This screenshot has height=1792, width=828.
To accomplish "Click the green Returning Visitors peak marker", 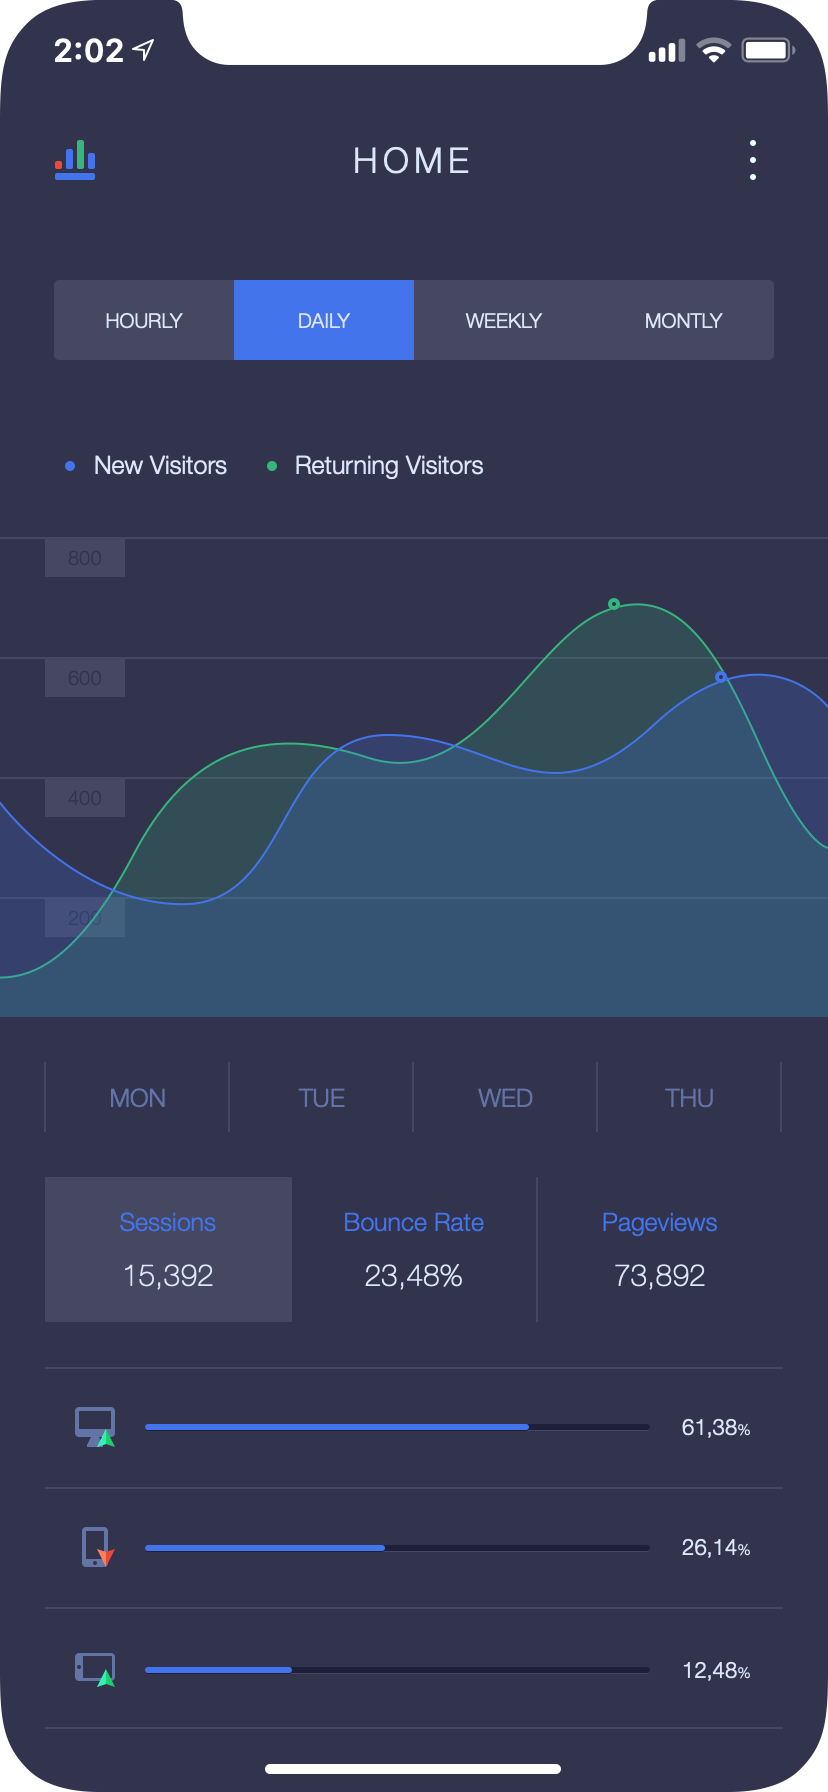I will [614, 604].
